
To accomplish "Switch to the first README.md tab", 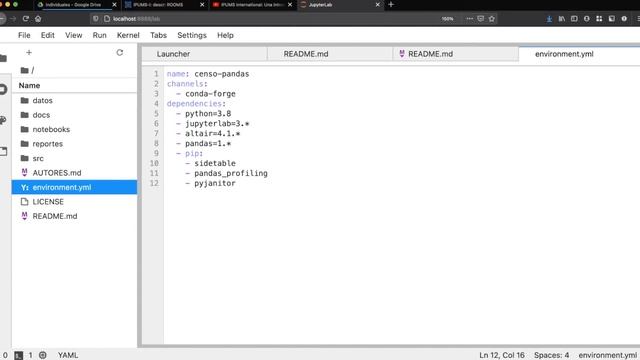I will click(330, 54).
